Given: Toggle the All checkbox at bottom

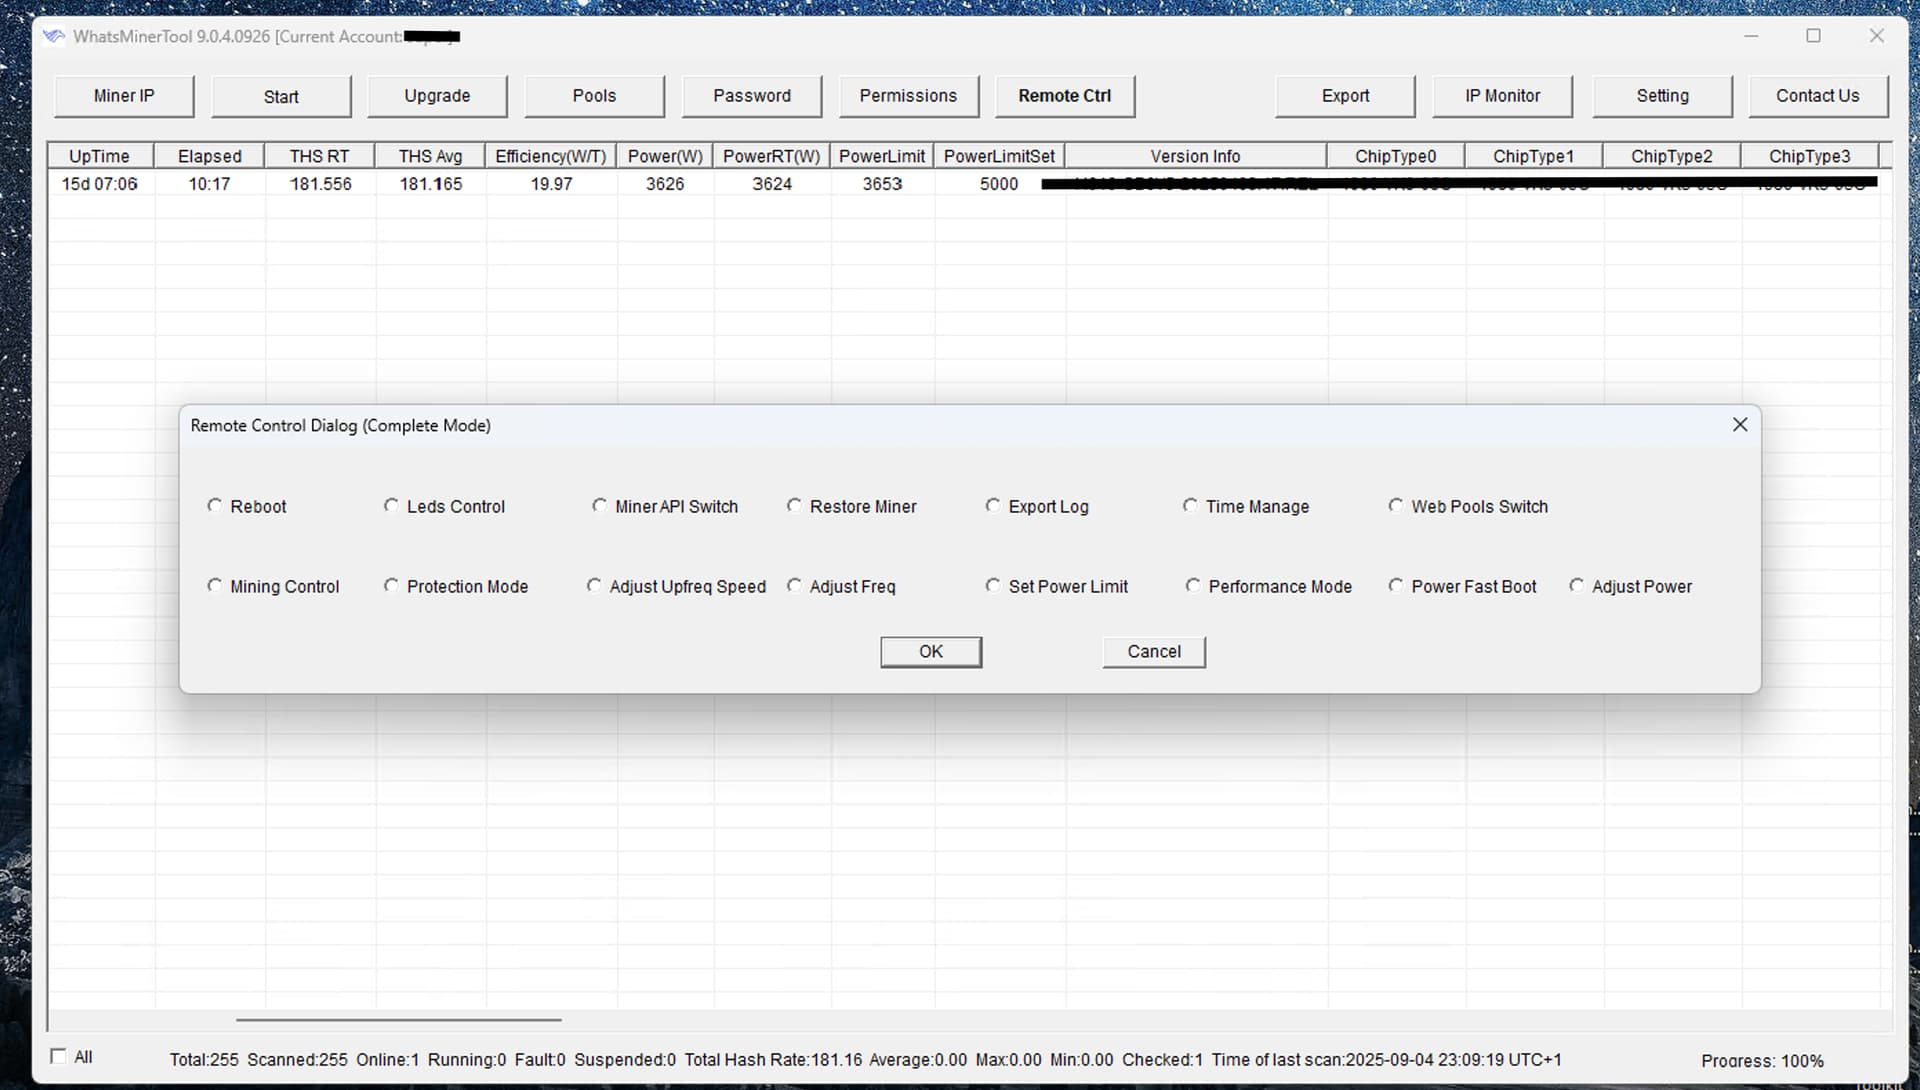Looking at the screenshot, I should tap(59, 1057).
